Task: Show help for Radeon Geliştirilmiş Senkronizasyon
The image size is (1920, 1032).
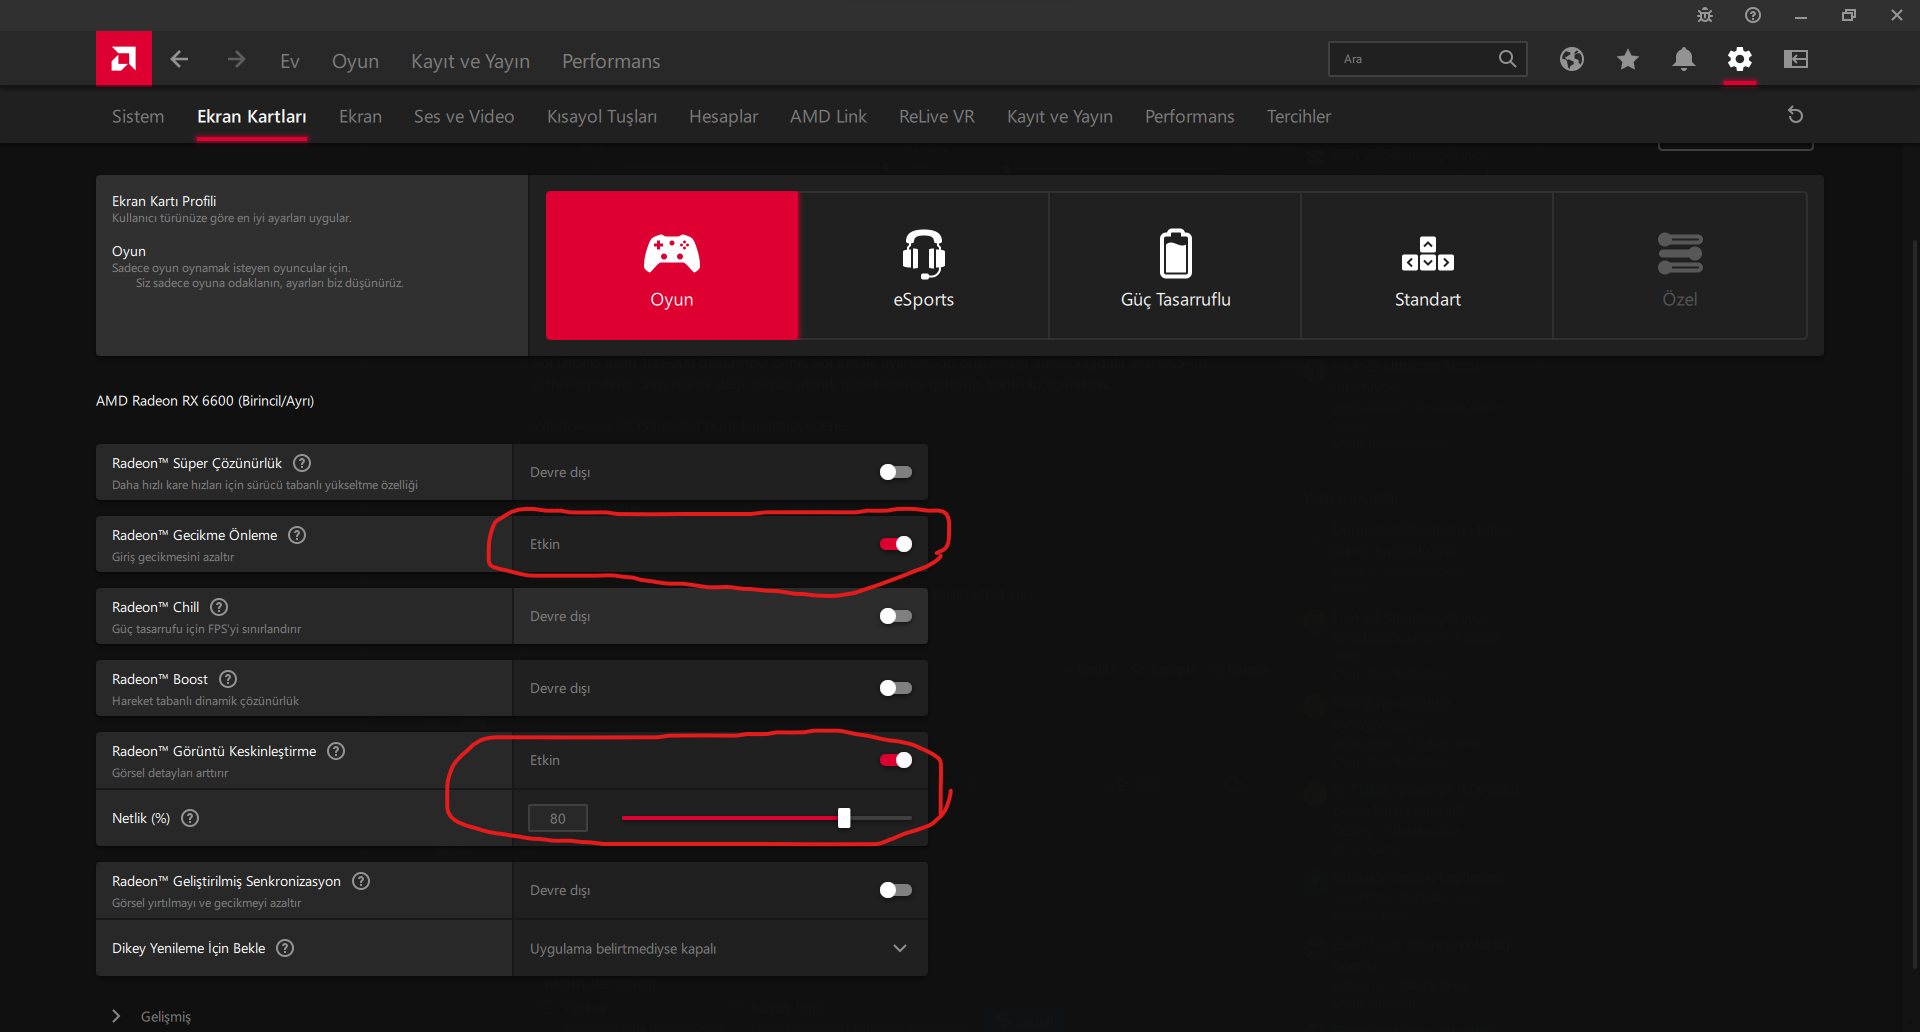Action: tap(361, 881)
